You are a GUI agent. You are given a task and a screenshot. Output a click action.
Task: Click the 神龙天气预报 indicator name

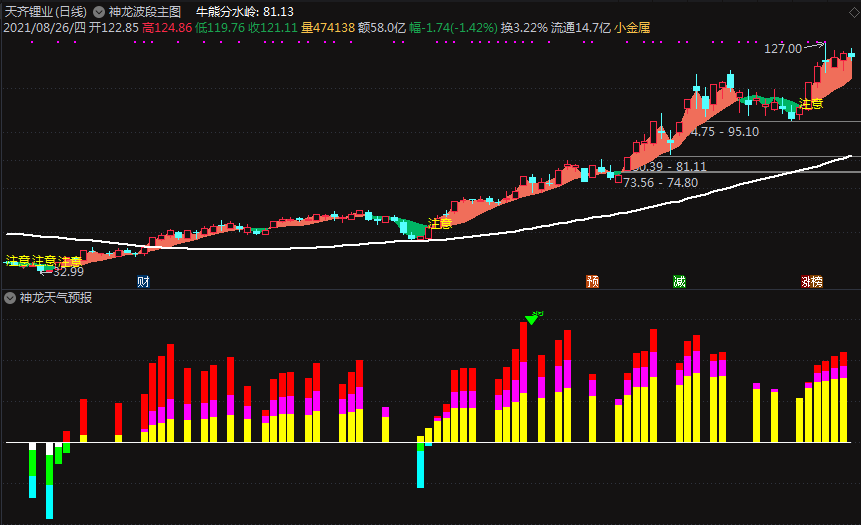pos(56,298)
